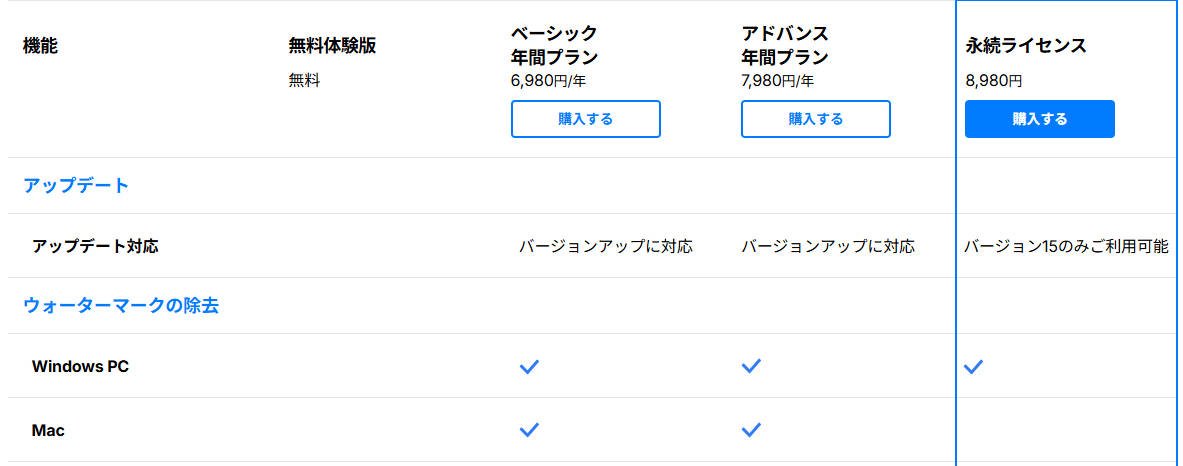Select the Windows PC row label
The height and width of the screenshot is (466, 1183).
(80, 367)
